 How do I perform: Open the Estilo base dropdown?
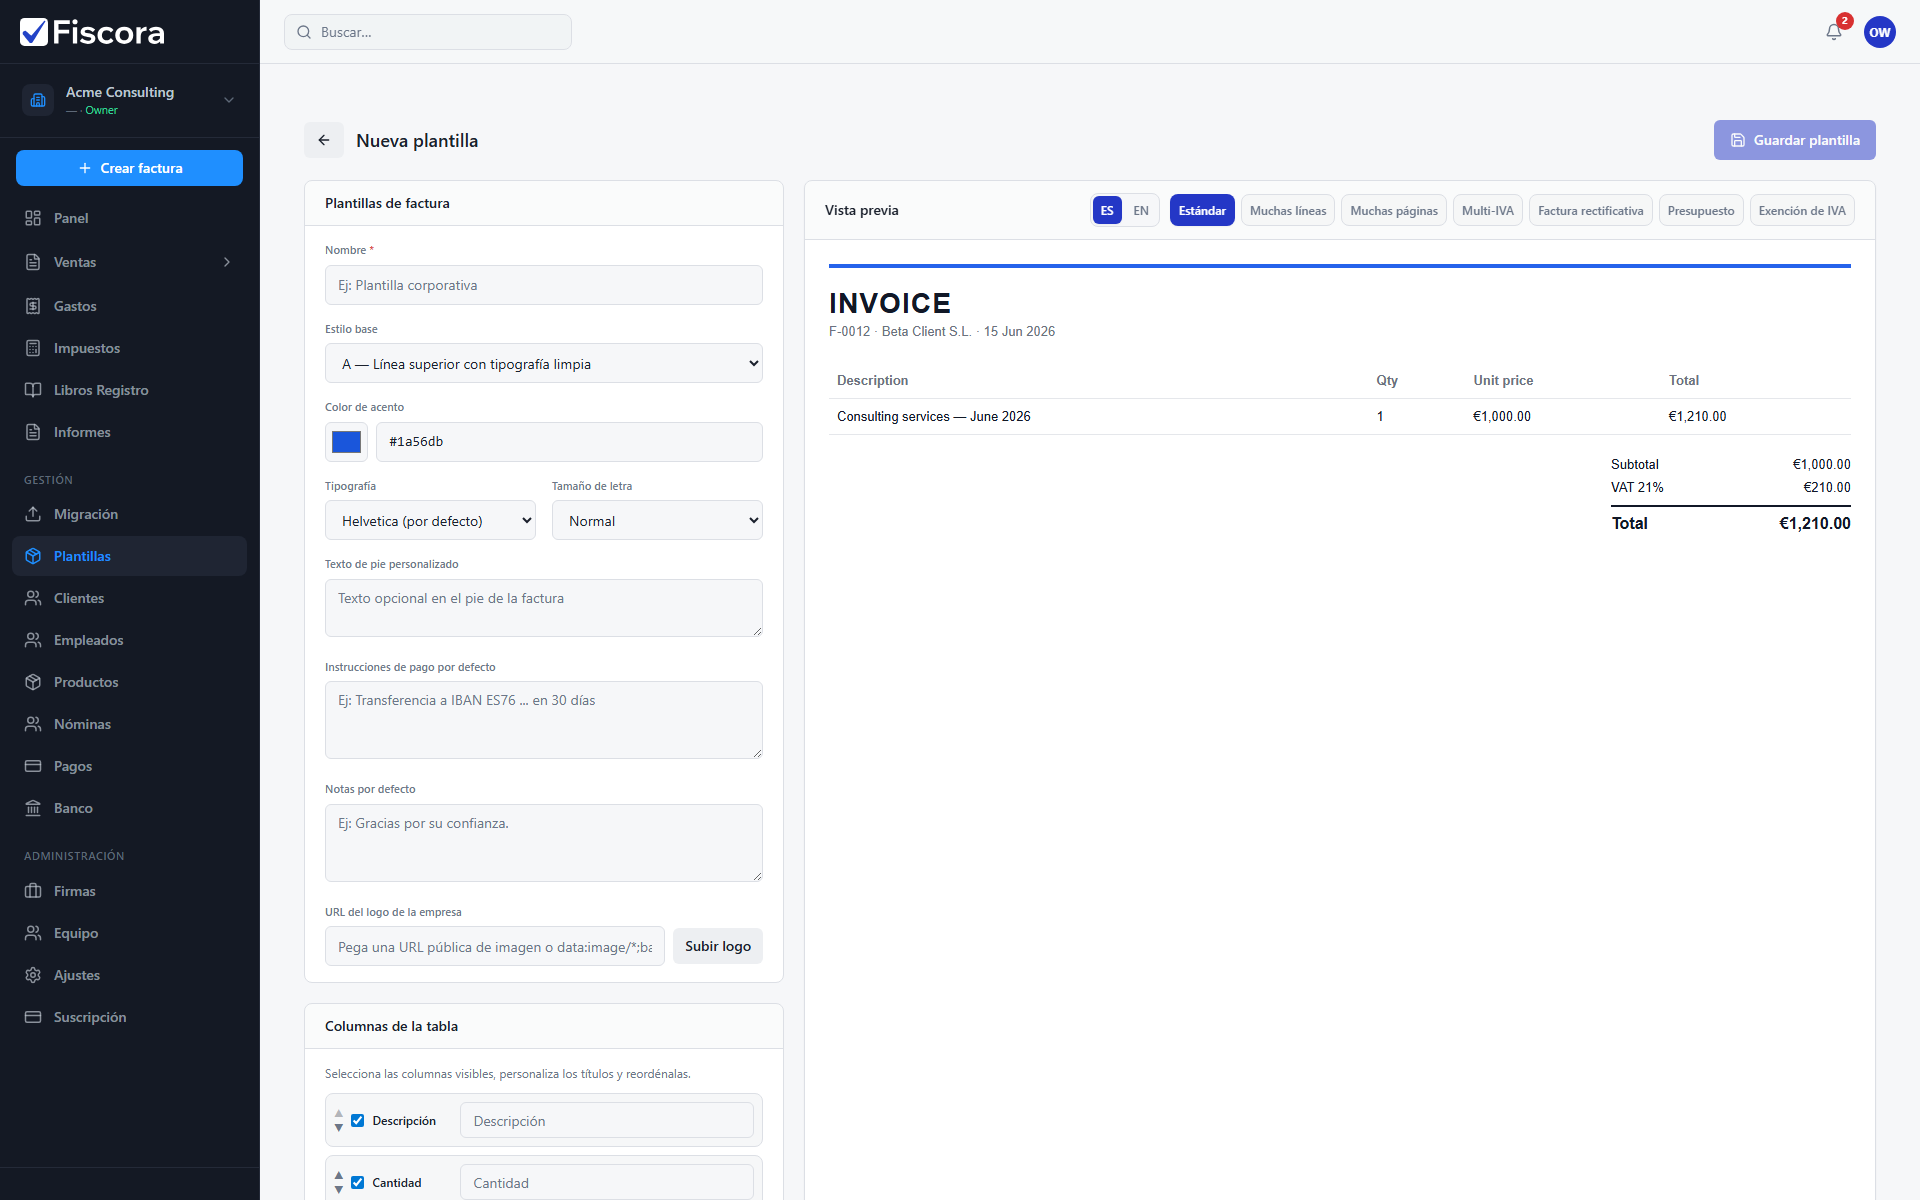[x=543, y=364]
